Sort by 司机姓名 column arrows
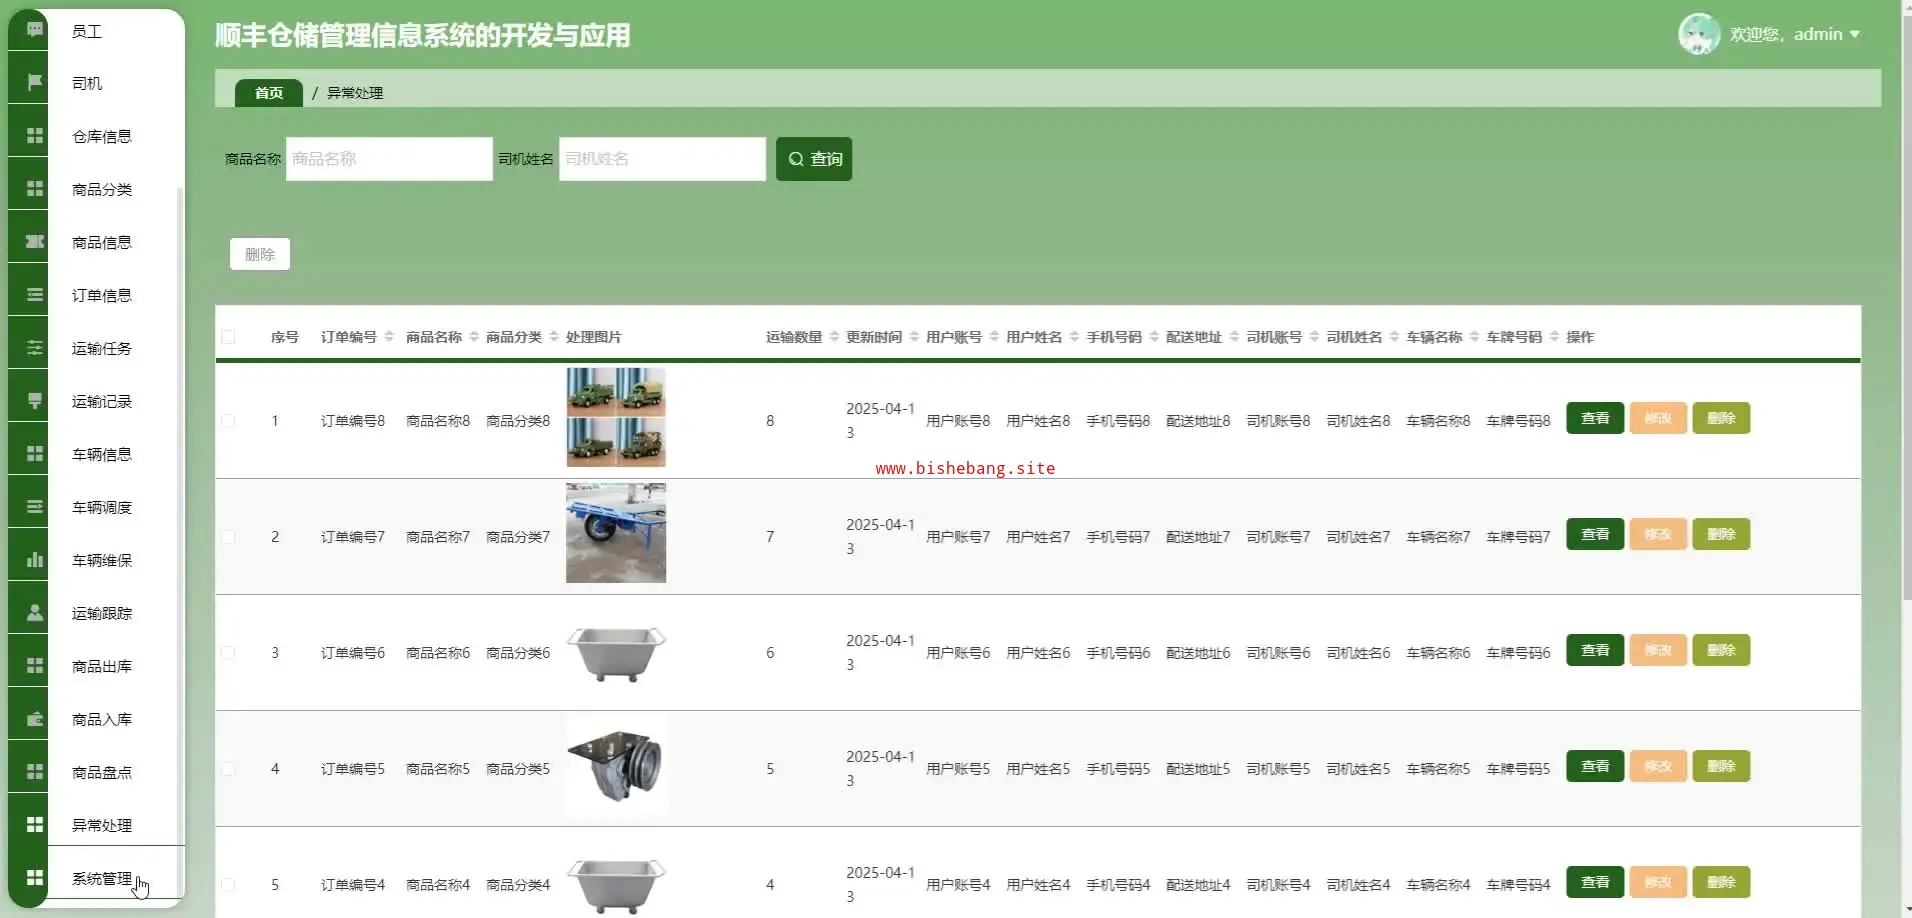 (1394, 337)
